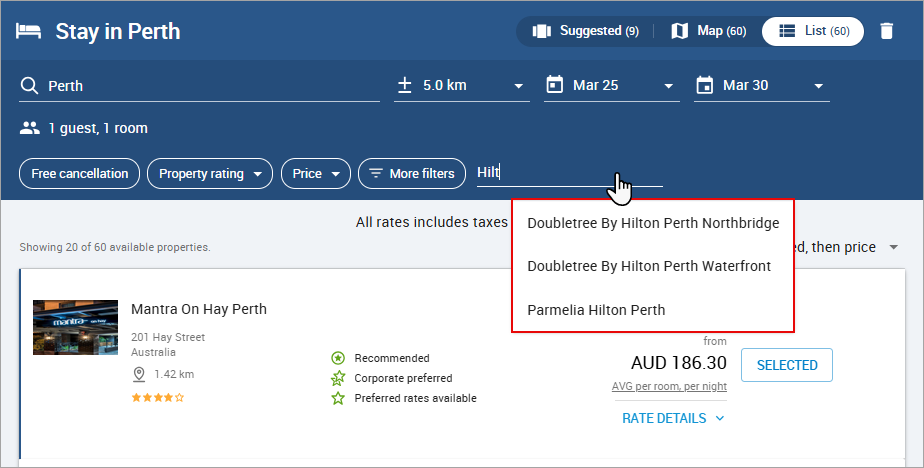Open the Mantra On Hay Perth hotel title
The image size is (924, 468).
[x=199, y=309]
